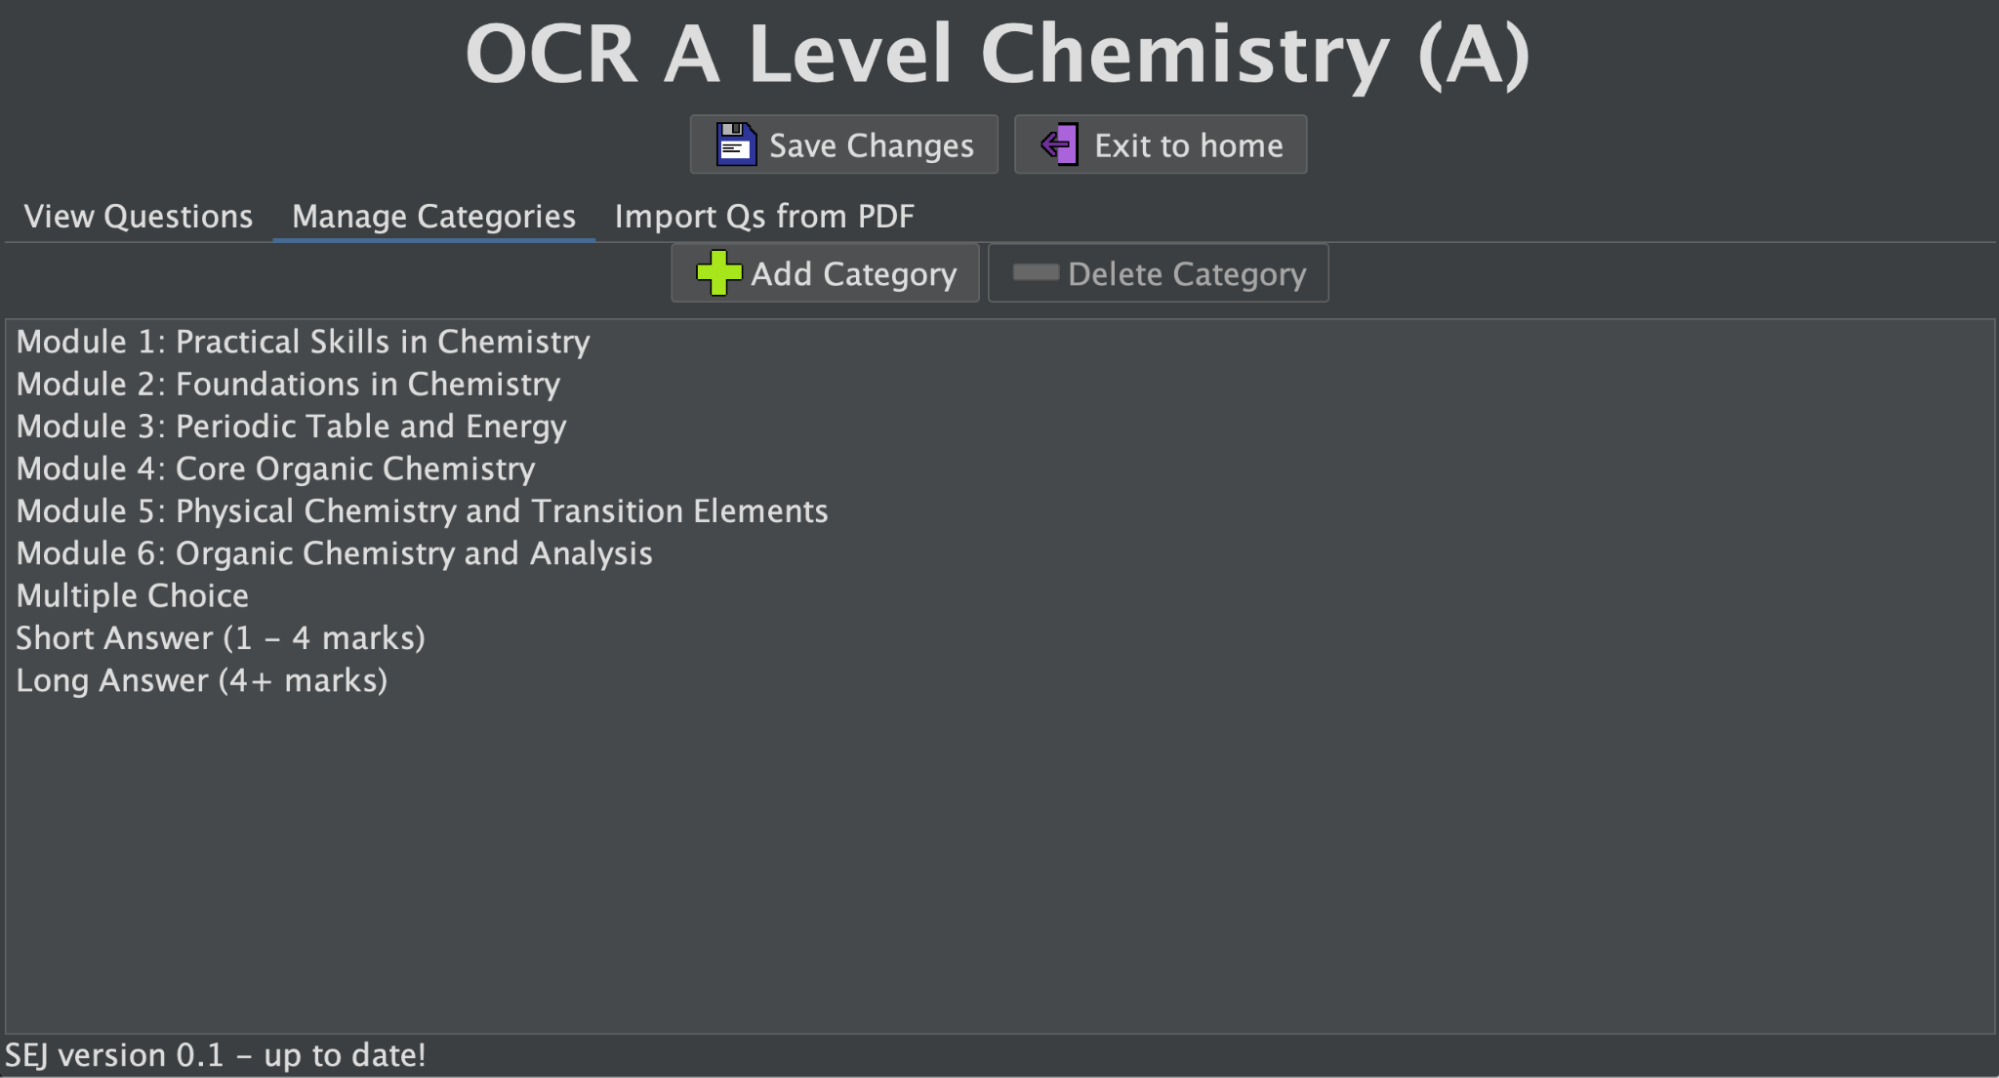Select Module 1: Practical Skills in Chemistry
Image resolution: width=1999 pixels, height=1078 pixels.
[303, 342]
